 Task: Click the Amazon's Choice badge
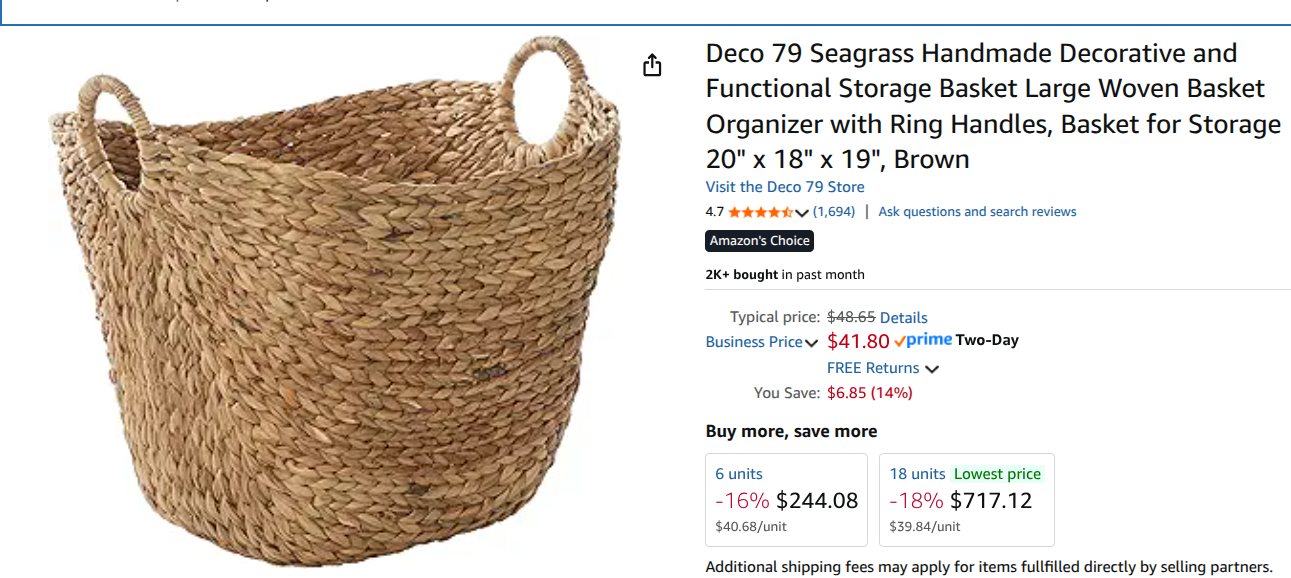point(759,241)
